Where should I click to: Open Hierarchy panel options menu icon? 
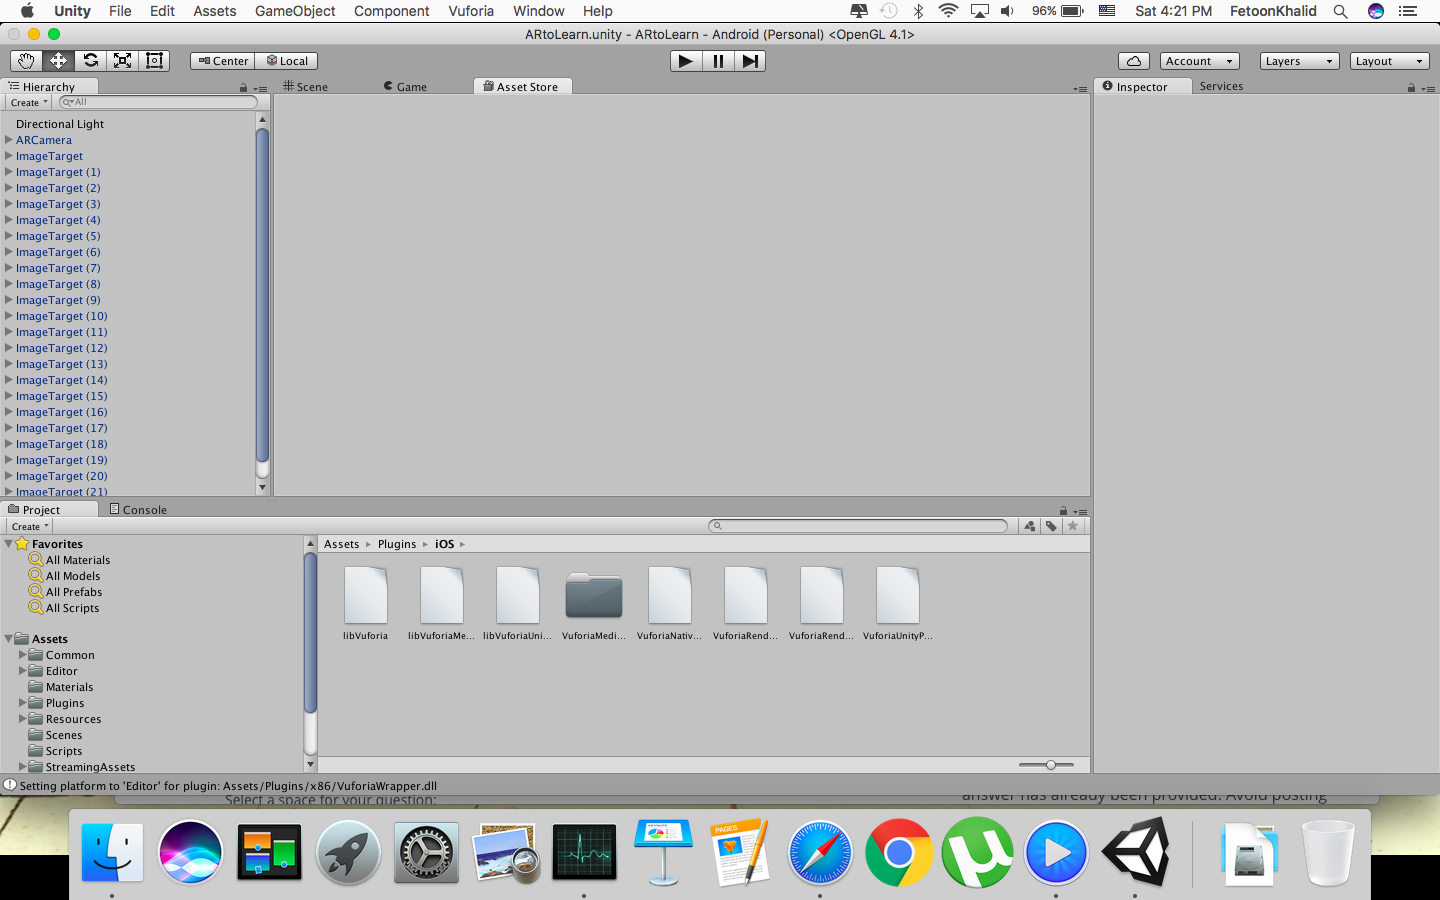tap(261, 89)
